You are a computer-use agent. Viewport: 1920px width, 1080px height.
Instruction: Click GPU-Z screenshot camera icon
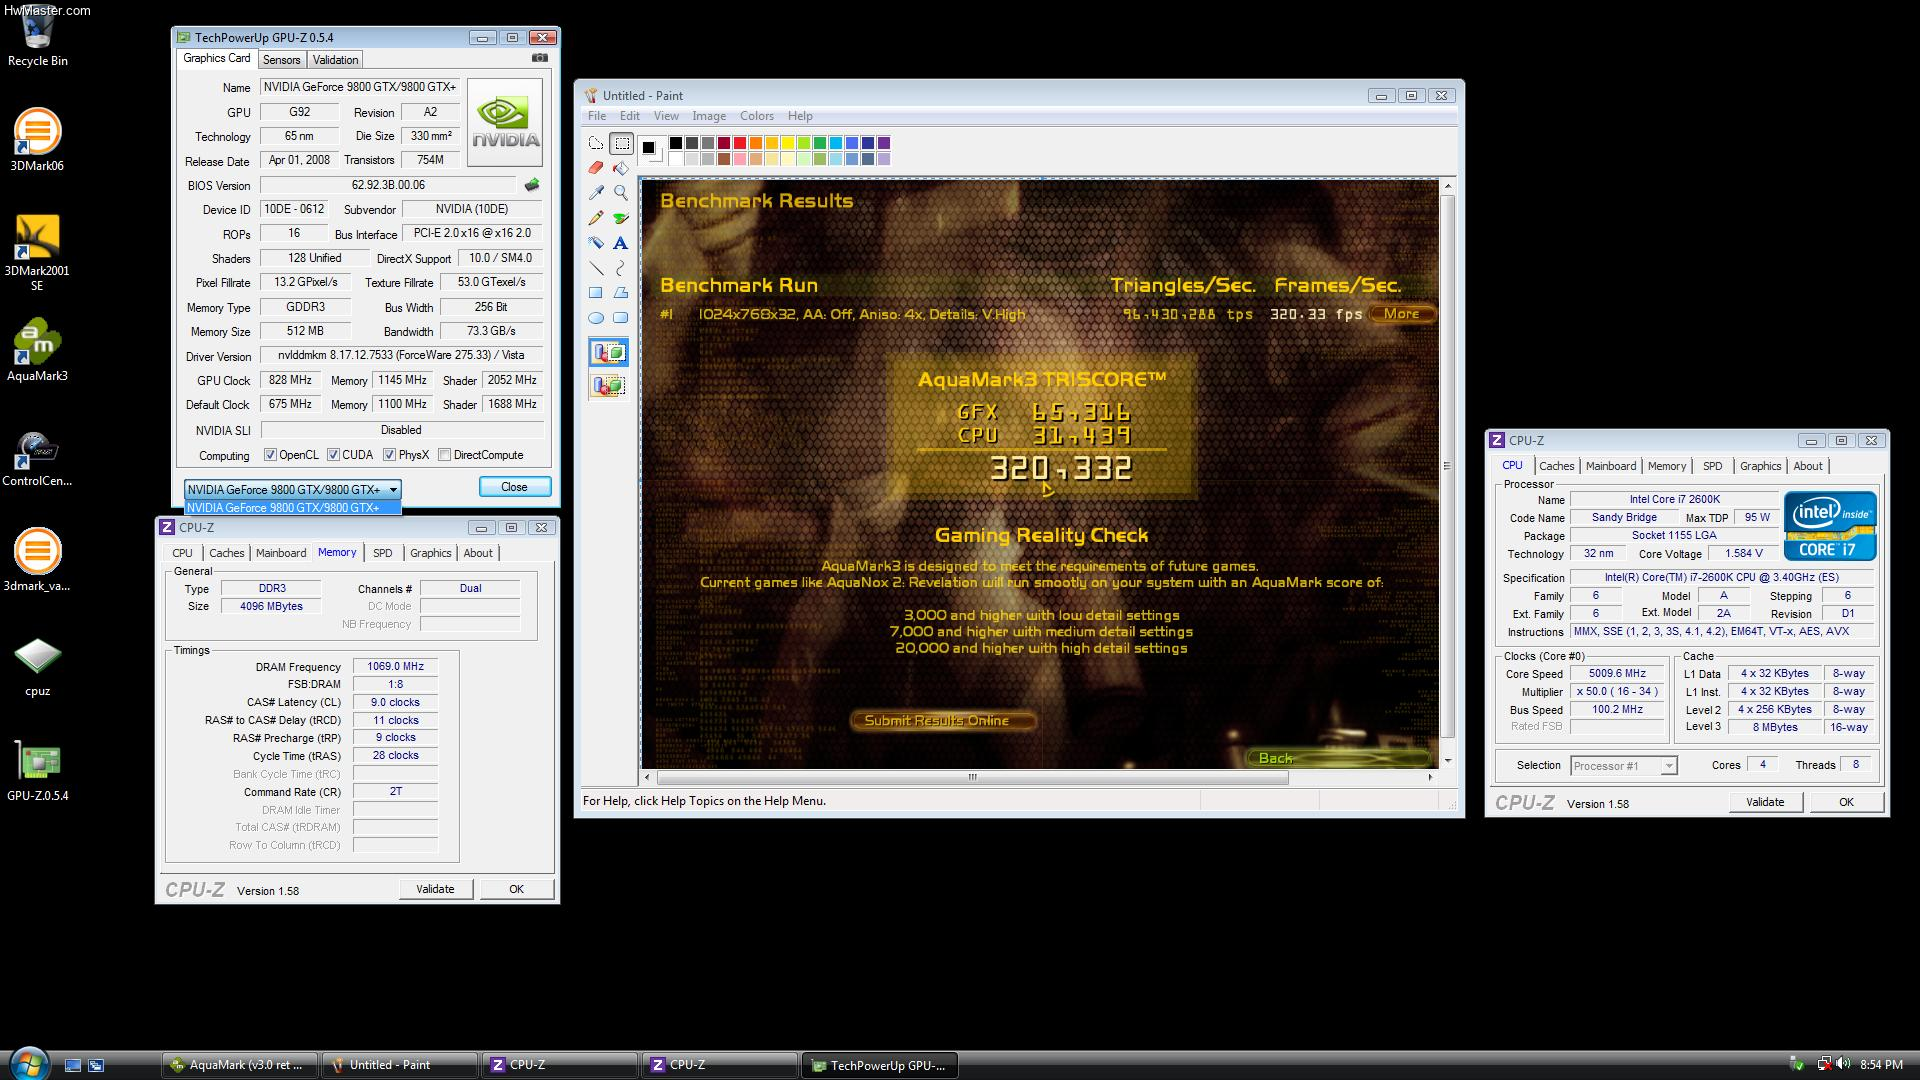[x=540, y=58]
